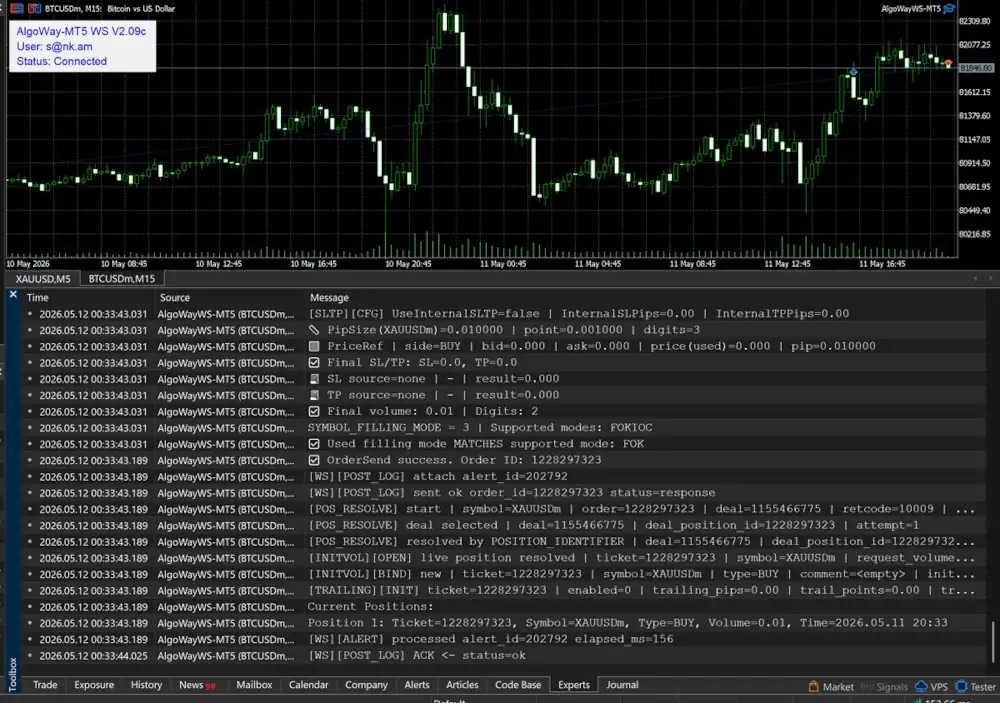Select the BTCUSDm,M15 chart tab
1000x703 pixels.
(121, 279)
